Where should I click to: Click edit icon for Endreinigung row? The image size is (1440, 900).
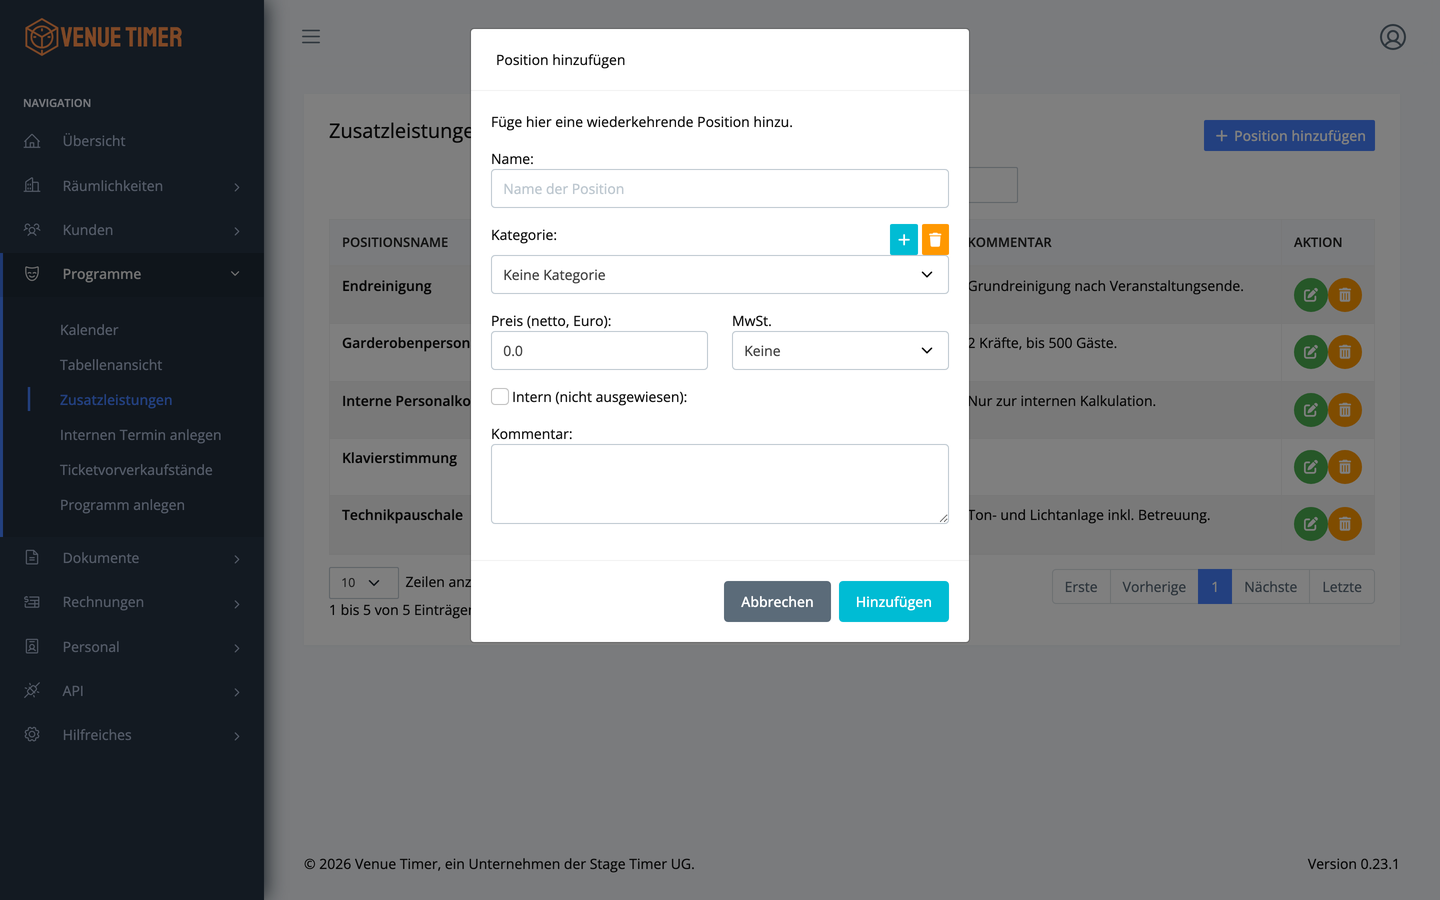click(x=1310, y=295)
